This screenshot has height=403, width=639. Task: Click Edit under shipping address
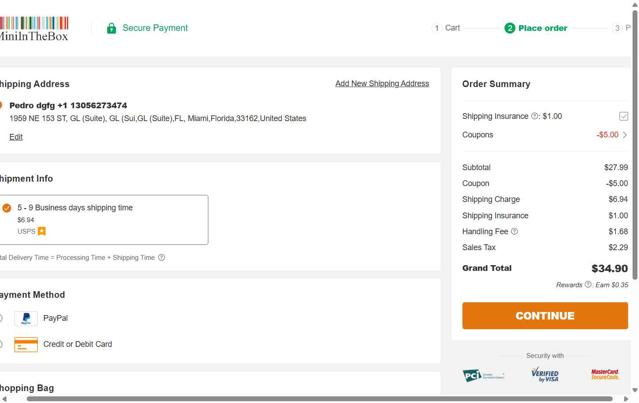pos(16,137)
